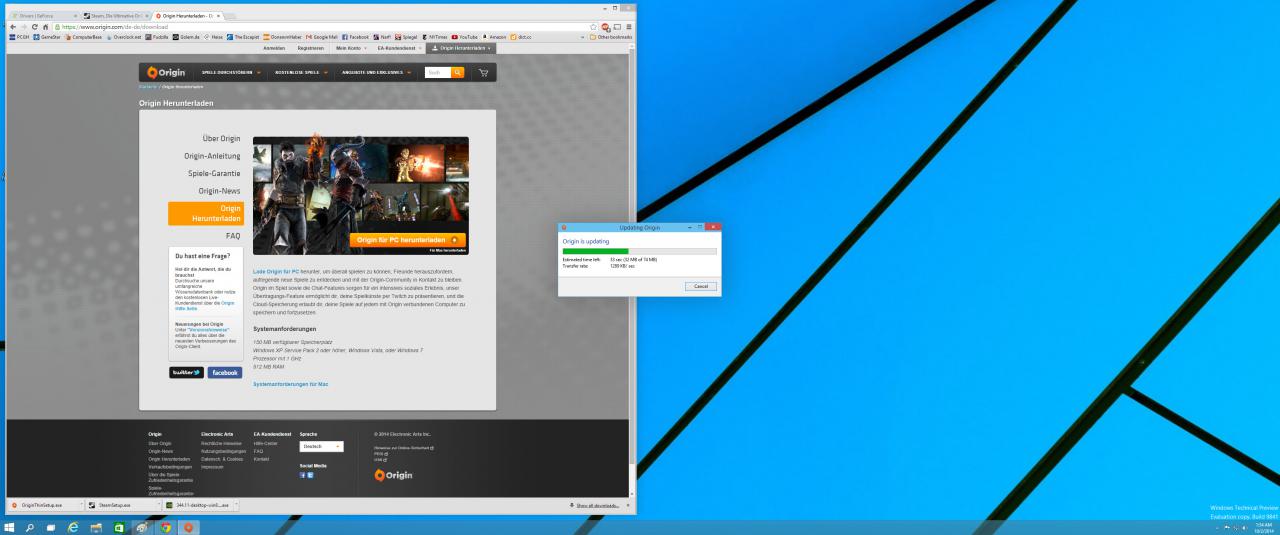Click the clock in the system tray
1280x535 pixels.
pos(1264,527)
